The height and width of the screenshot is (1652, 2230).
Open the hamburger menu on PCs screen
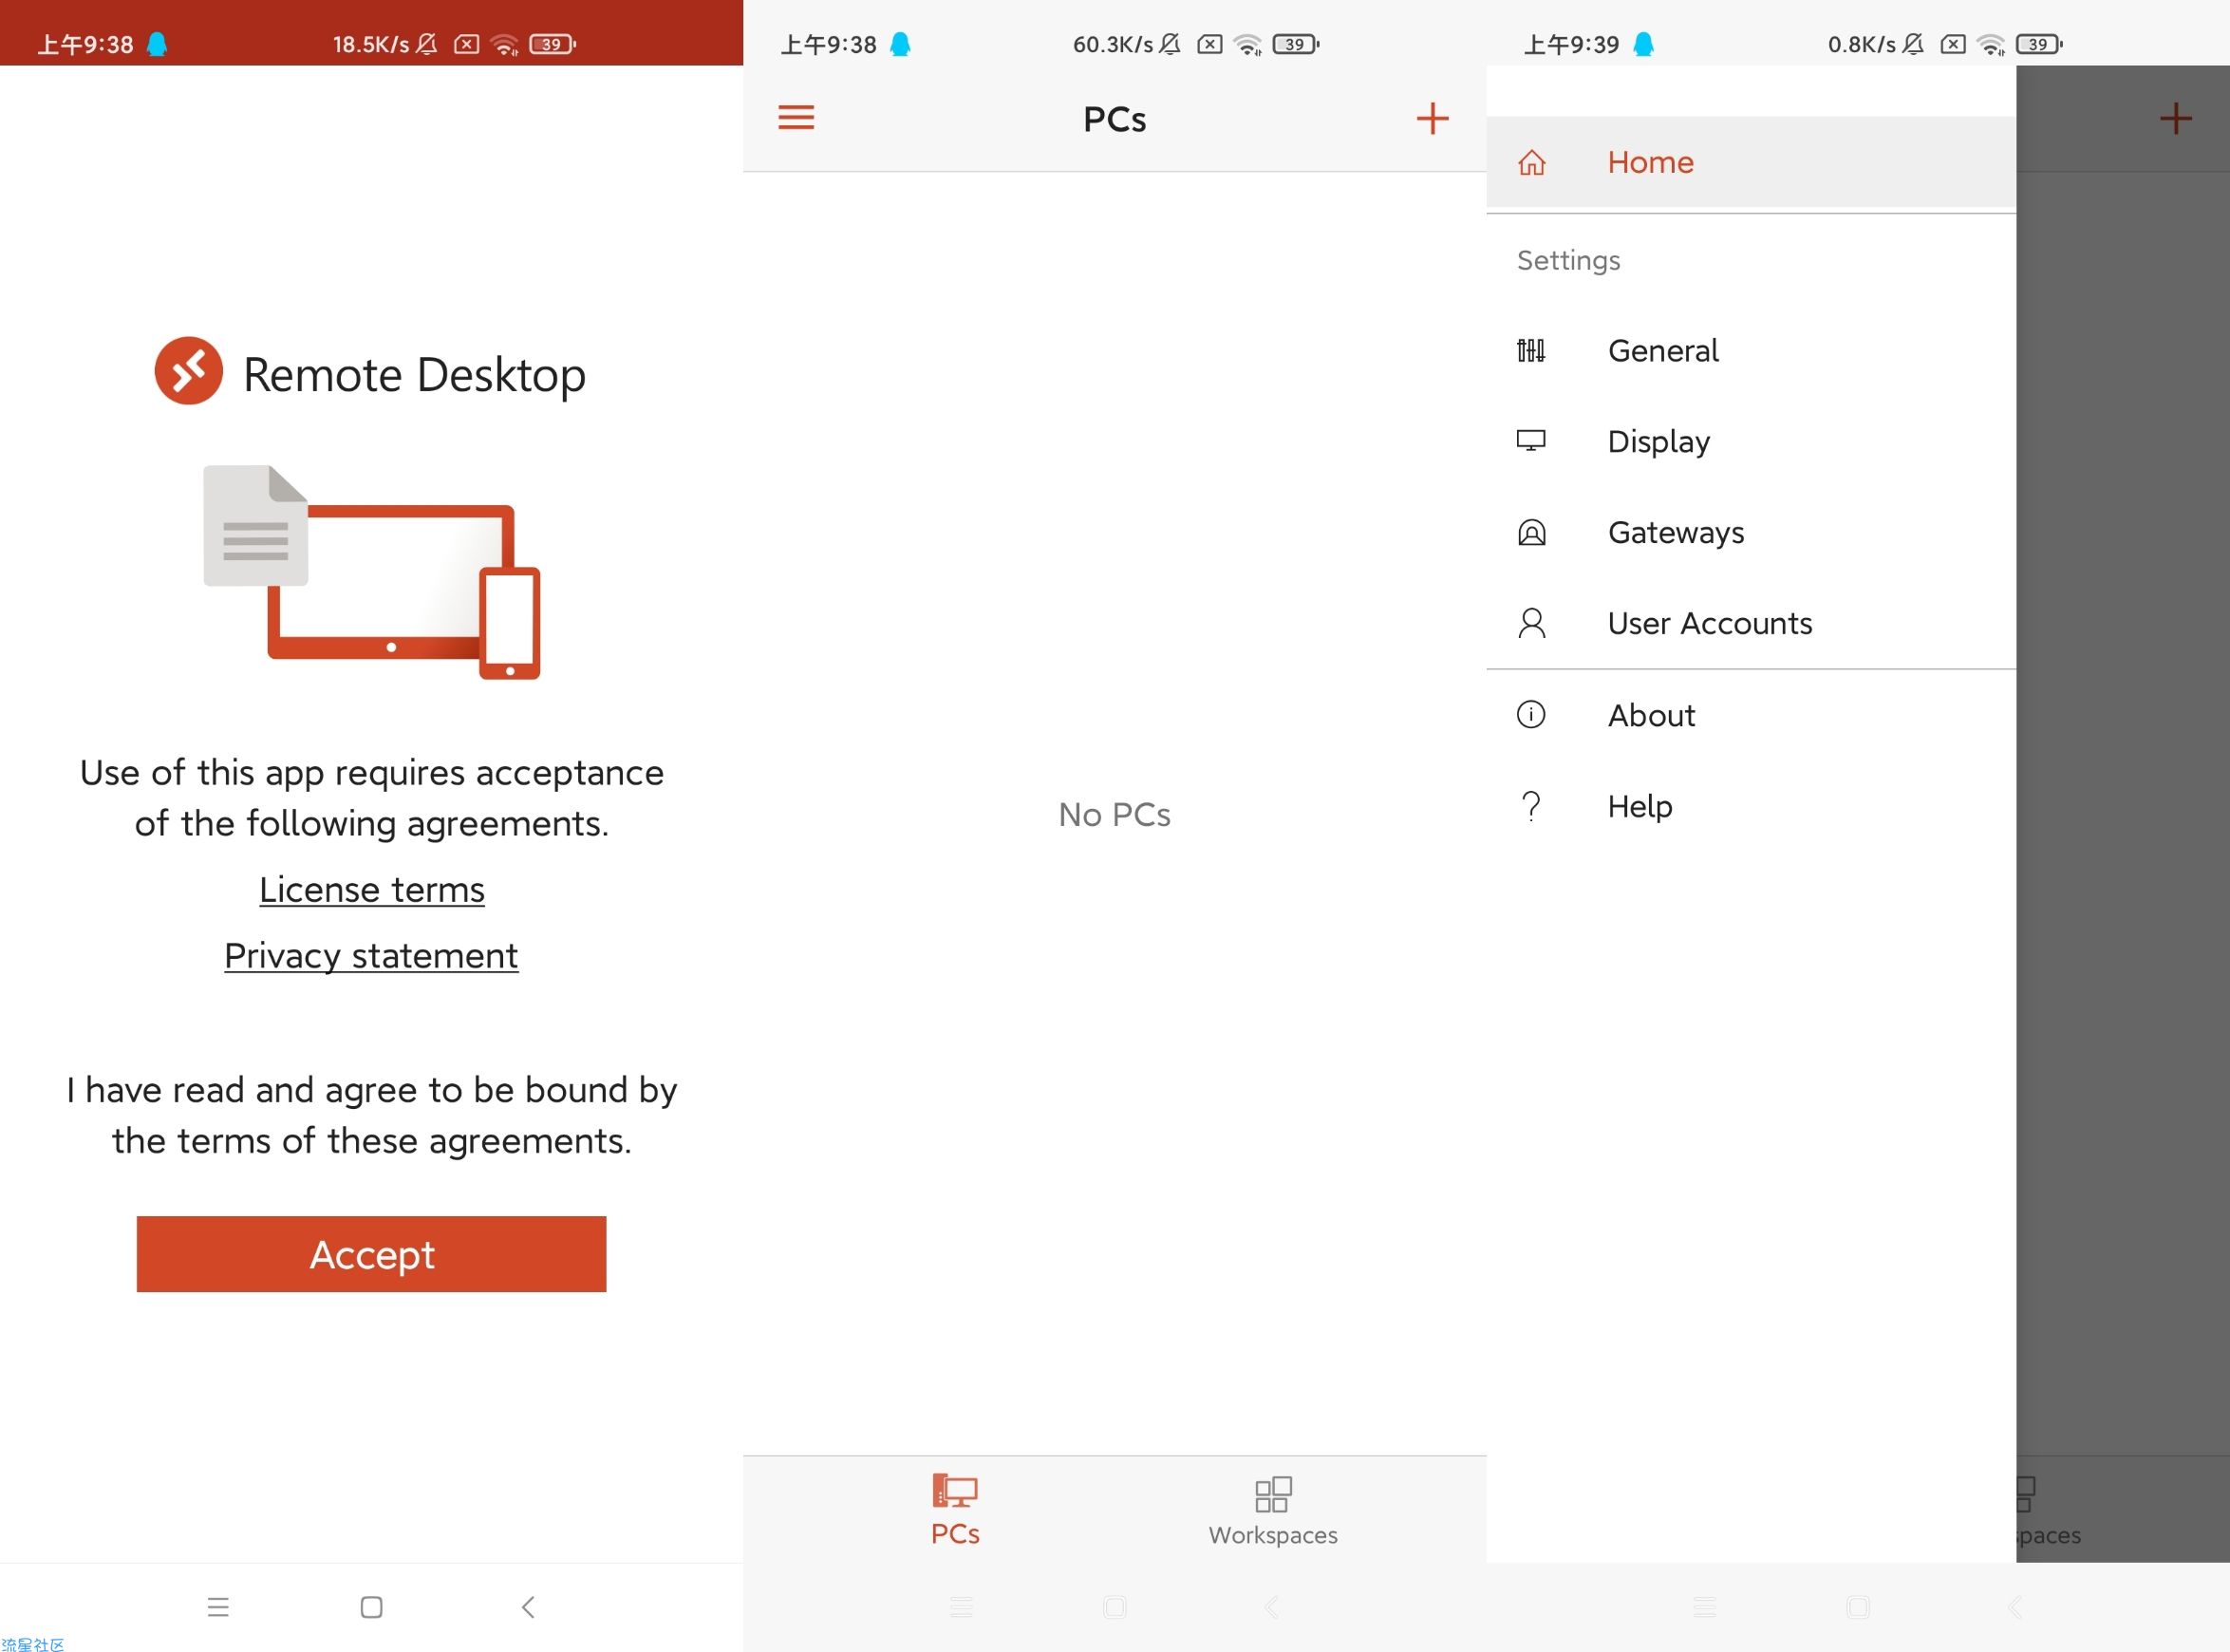(796, 118)
